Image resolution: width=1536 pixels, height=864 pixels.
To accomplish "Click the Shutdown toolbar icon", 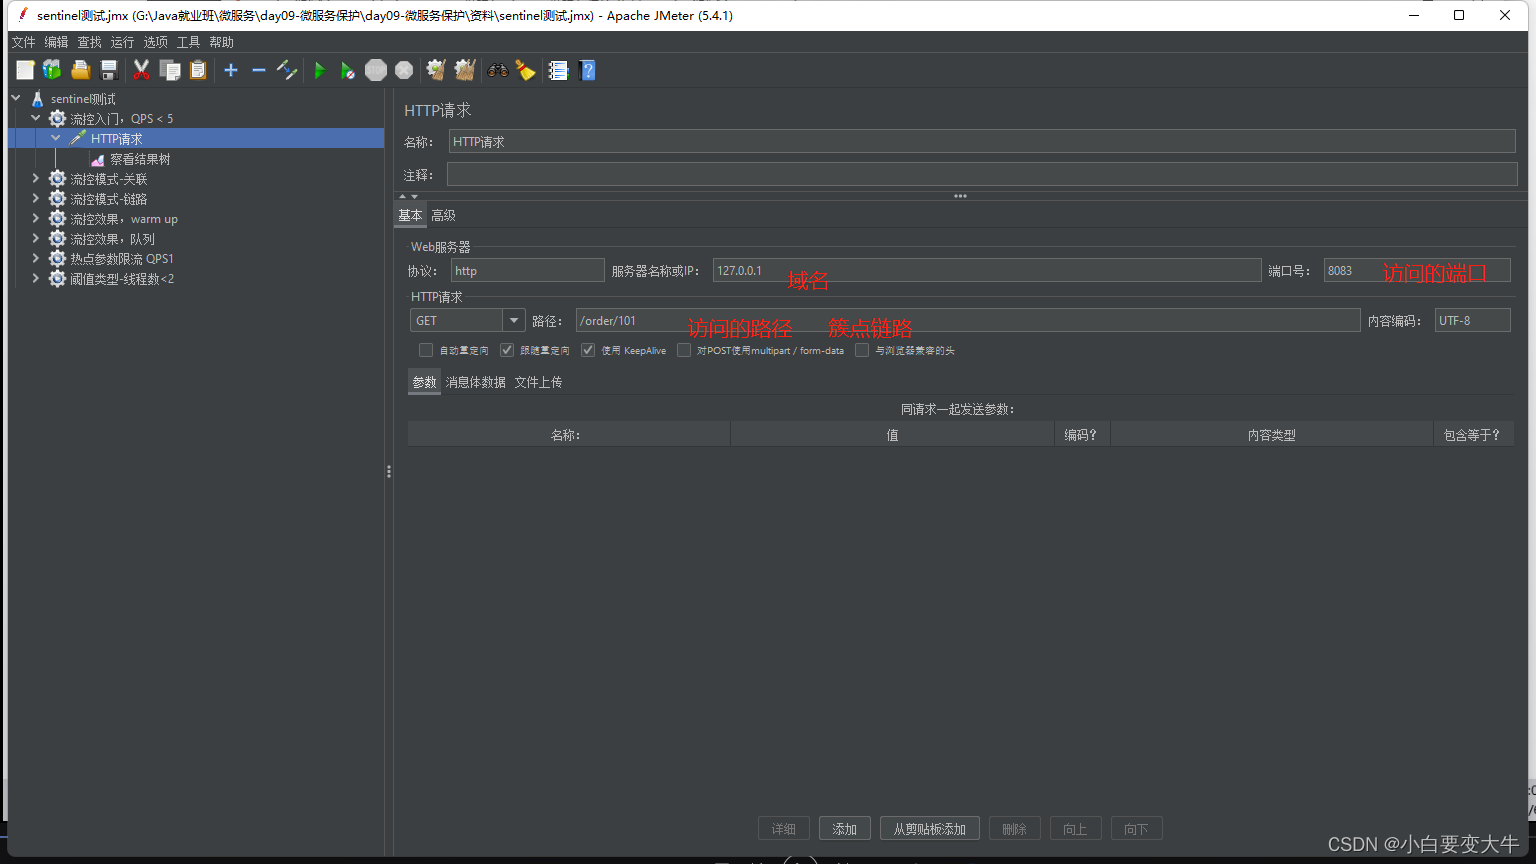I will coord(404,70).
